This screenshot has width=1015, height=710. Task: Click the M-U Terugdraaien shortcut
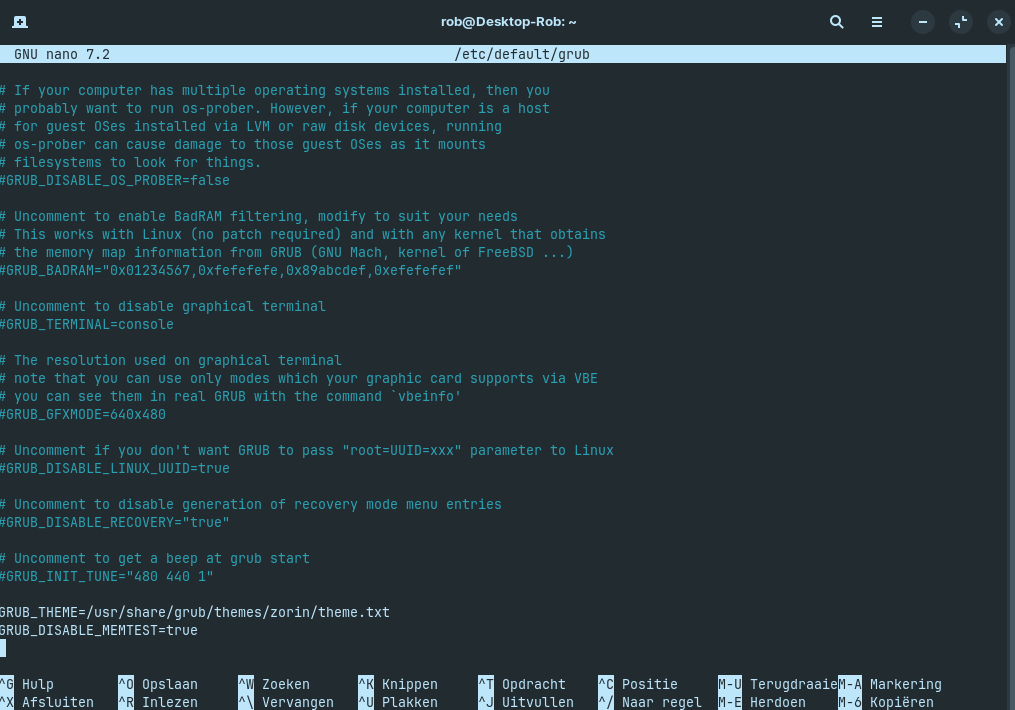[x=777, y=685]
